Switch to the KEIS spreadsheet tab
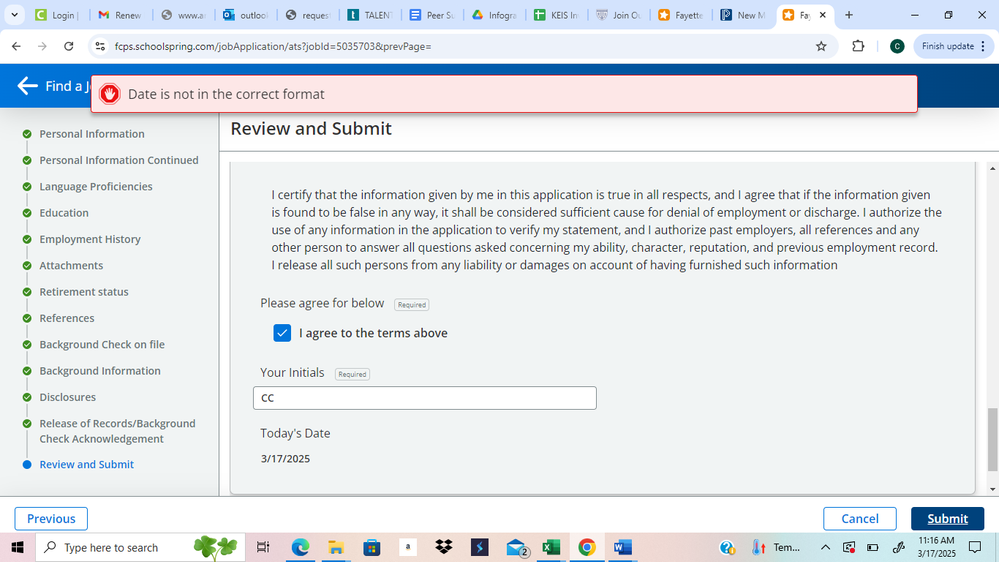Viewport: 999px width, 562px height. pos(556,15)
